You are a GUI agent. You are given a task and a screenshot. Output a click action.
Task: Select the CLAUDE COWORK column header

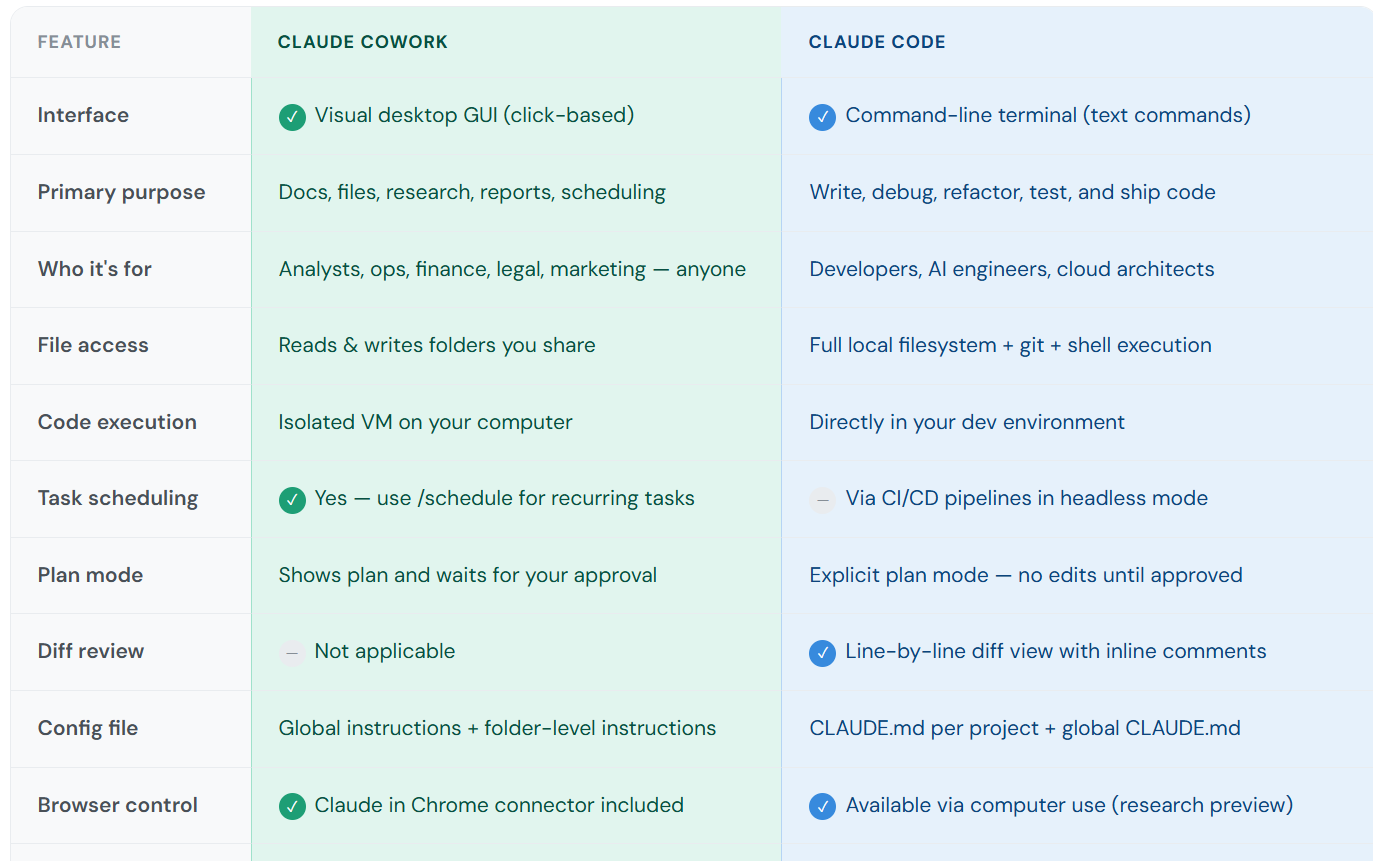(x=363, y=42)
